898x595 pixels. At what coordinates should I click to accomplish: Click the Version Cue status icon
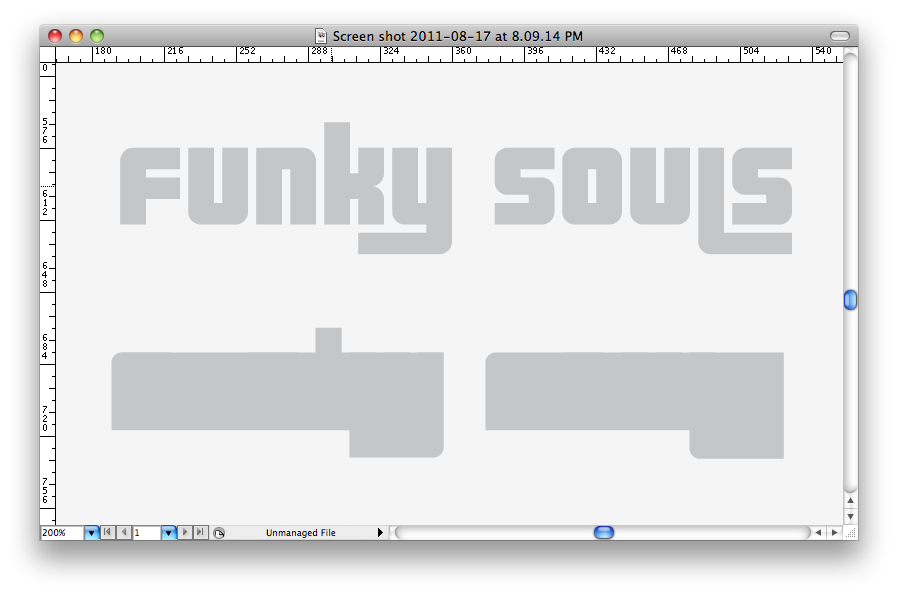(x=219, y=533)
